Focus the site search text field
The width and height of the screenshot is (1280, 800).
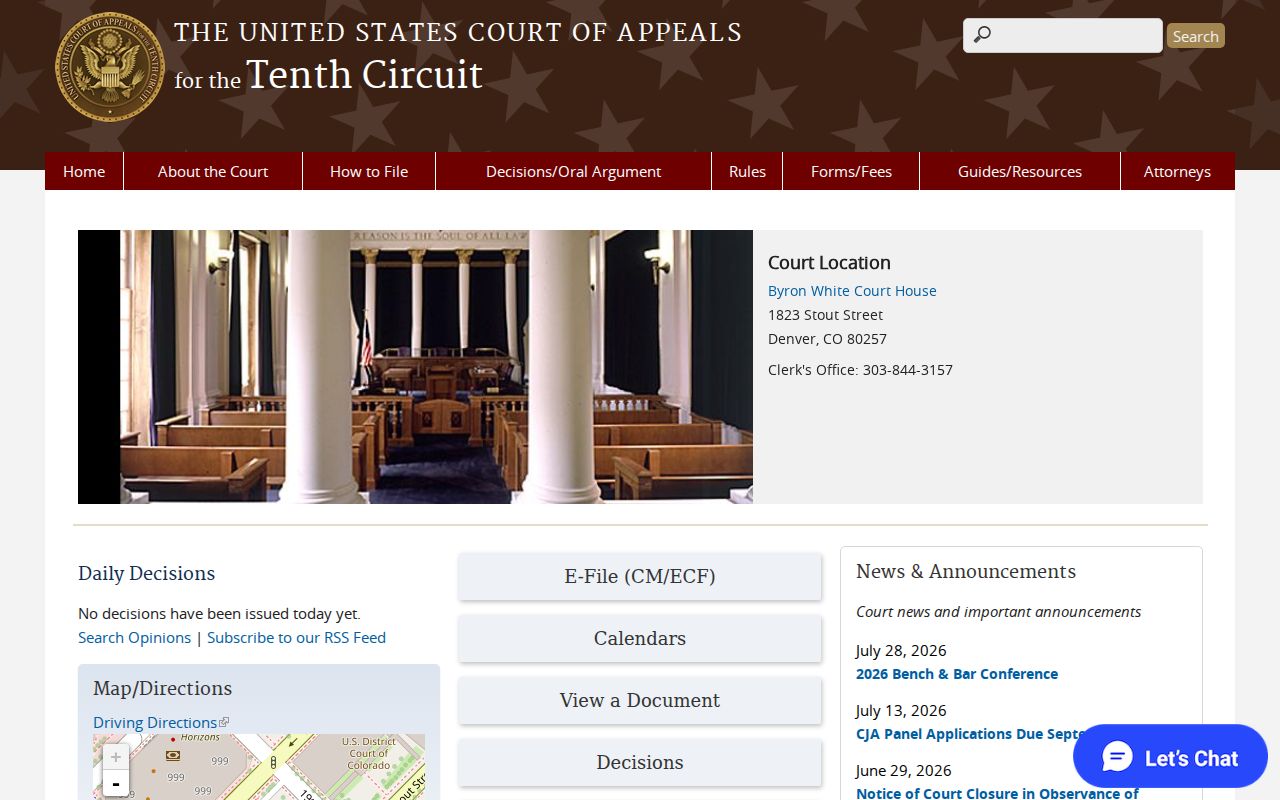(x=1063, y=35)
